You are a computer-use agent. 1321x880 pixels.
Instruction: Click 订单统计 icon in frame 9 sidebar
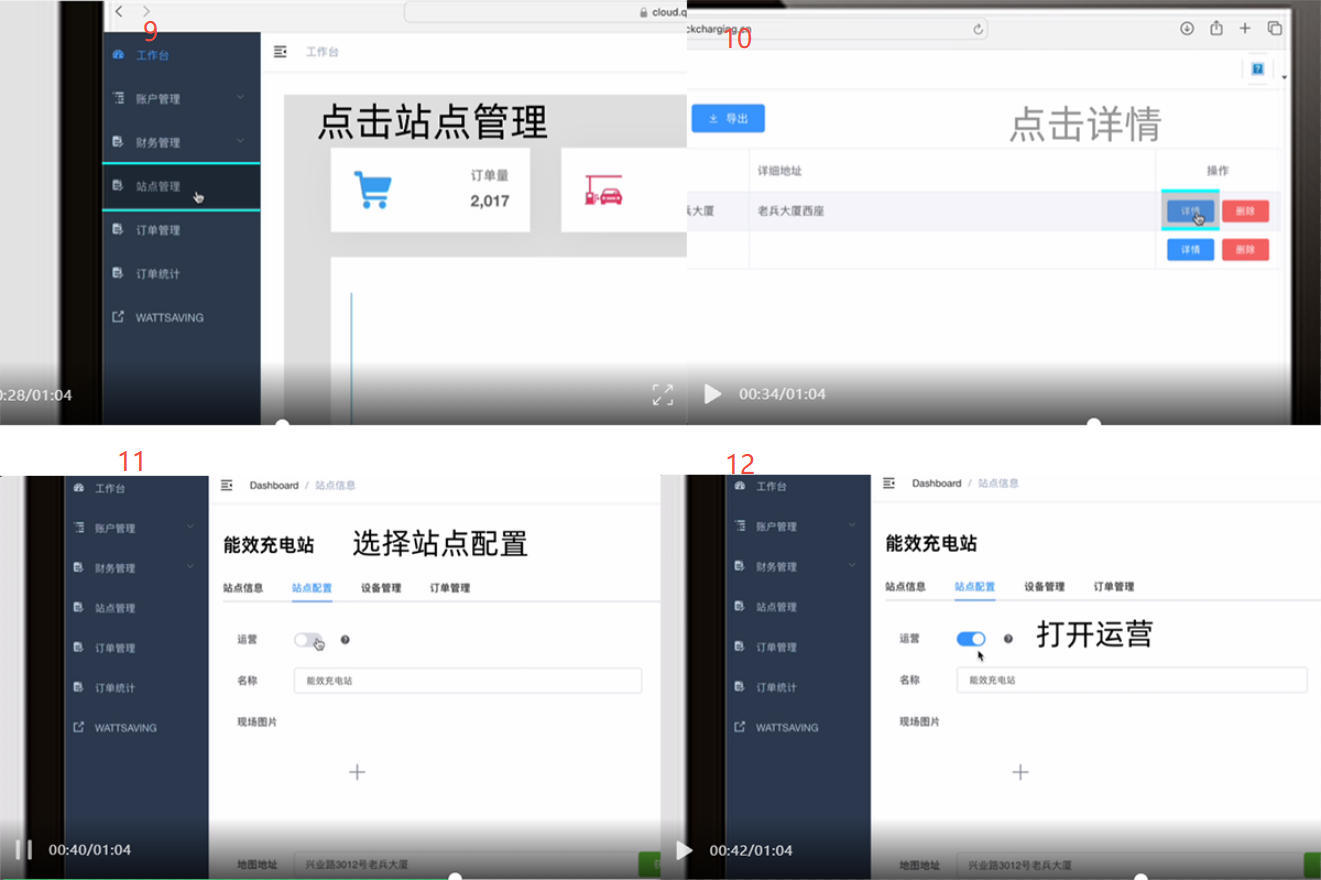[118, 273]
